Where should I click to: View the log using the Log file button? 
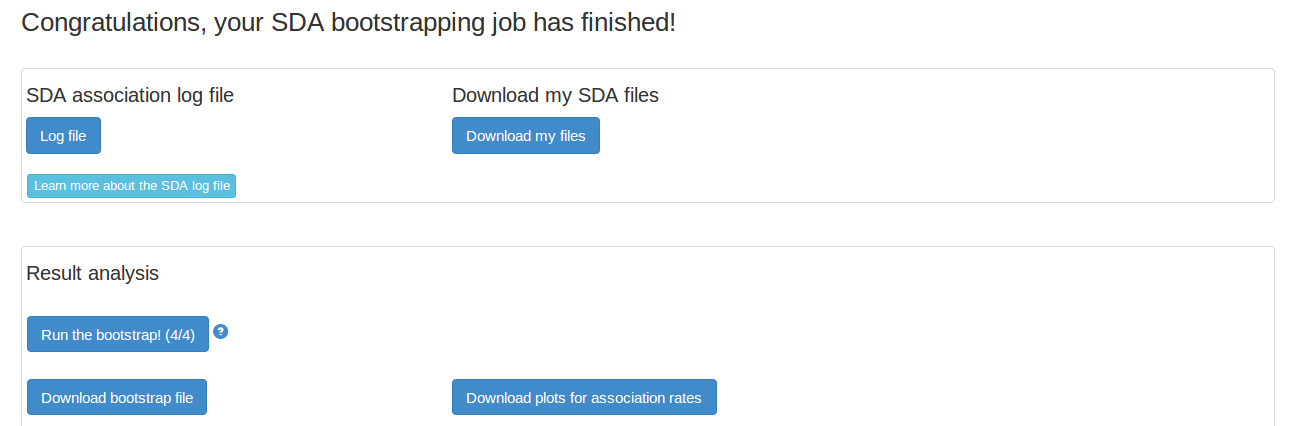(63, 136)
